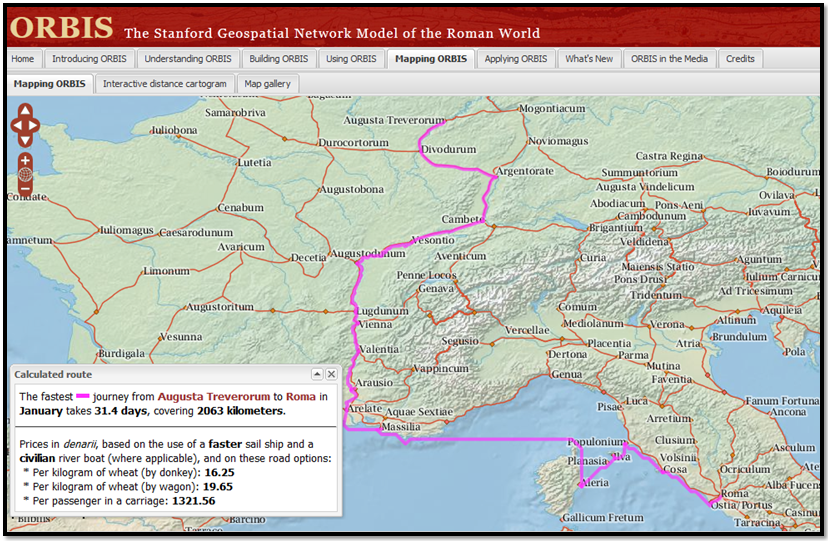Screen dimensions: 828x541
Task: Click the donkey wheat price 16.25
Action: 219,472
